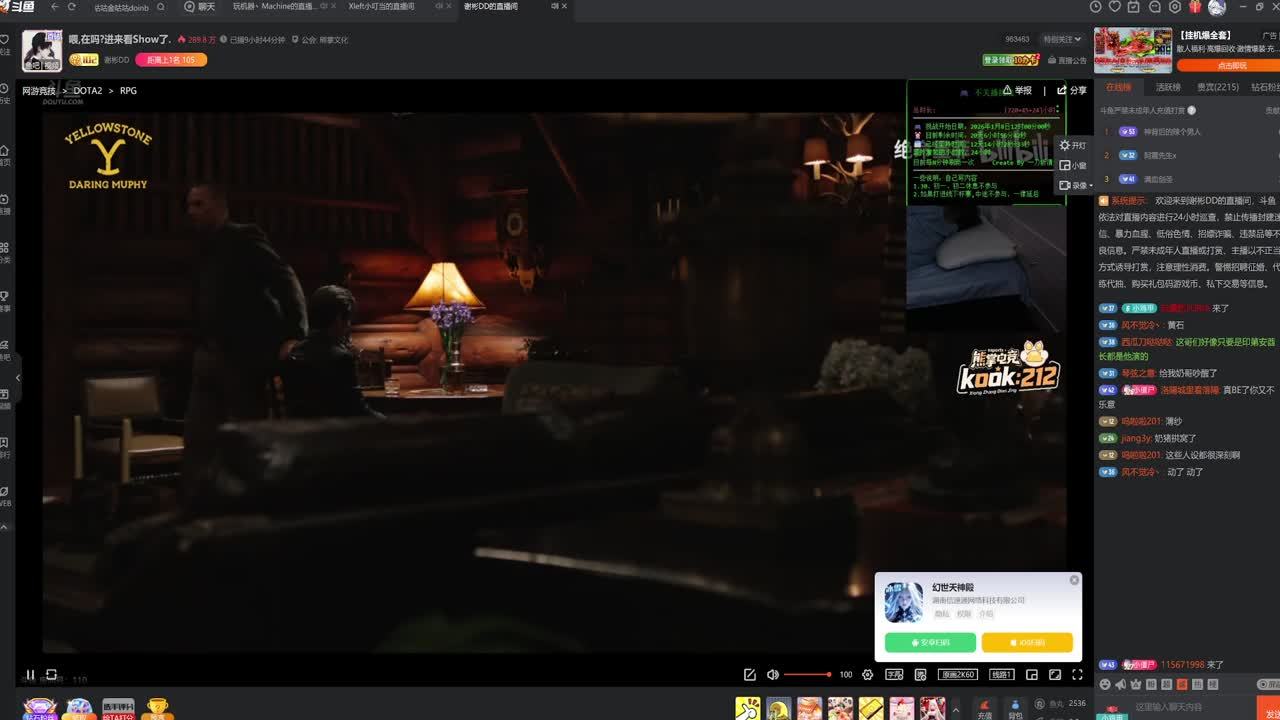Viewport: 1280px width, 720px height.
Task: Refresh the page with the reload icon
Action: 71,7
